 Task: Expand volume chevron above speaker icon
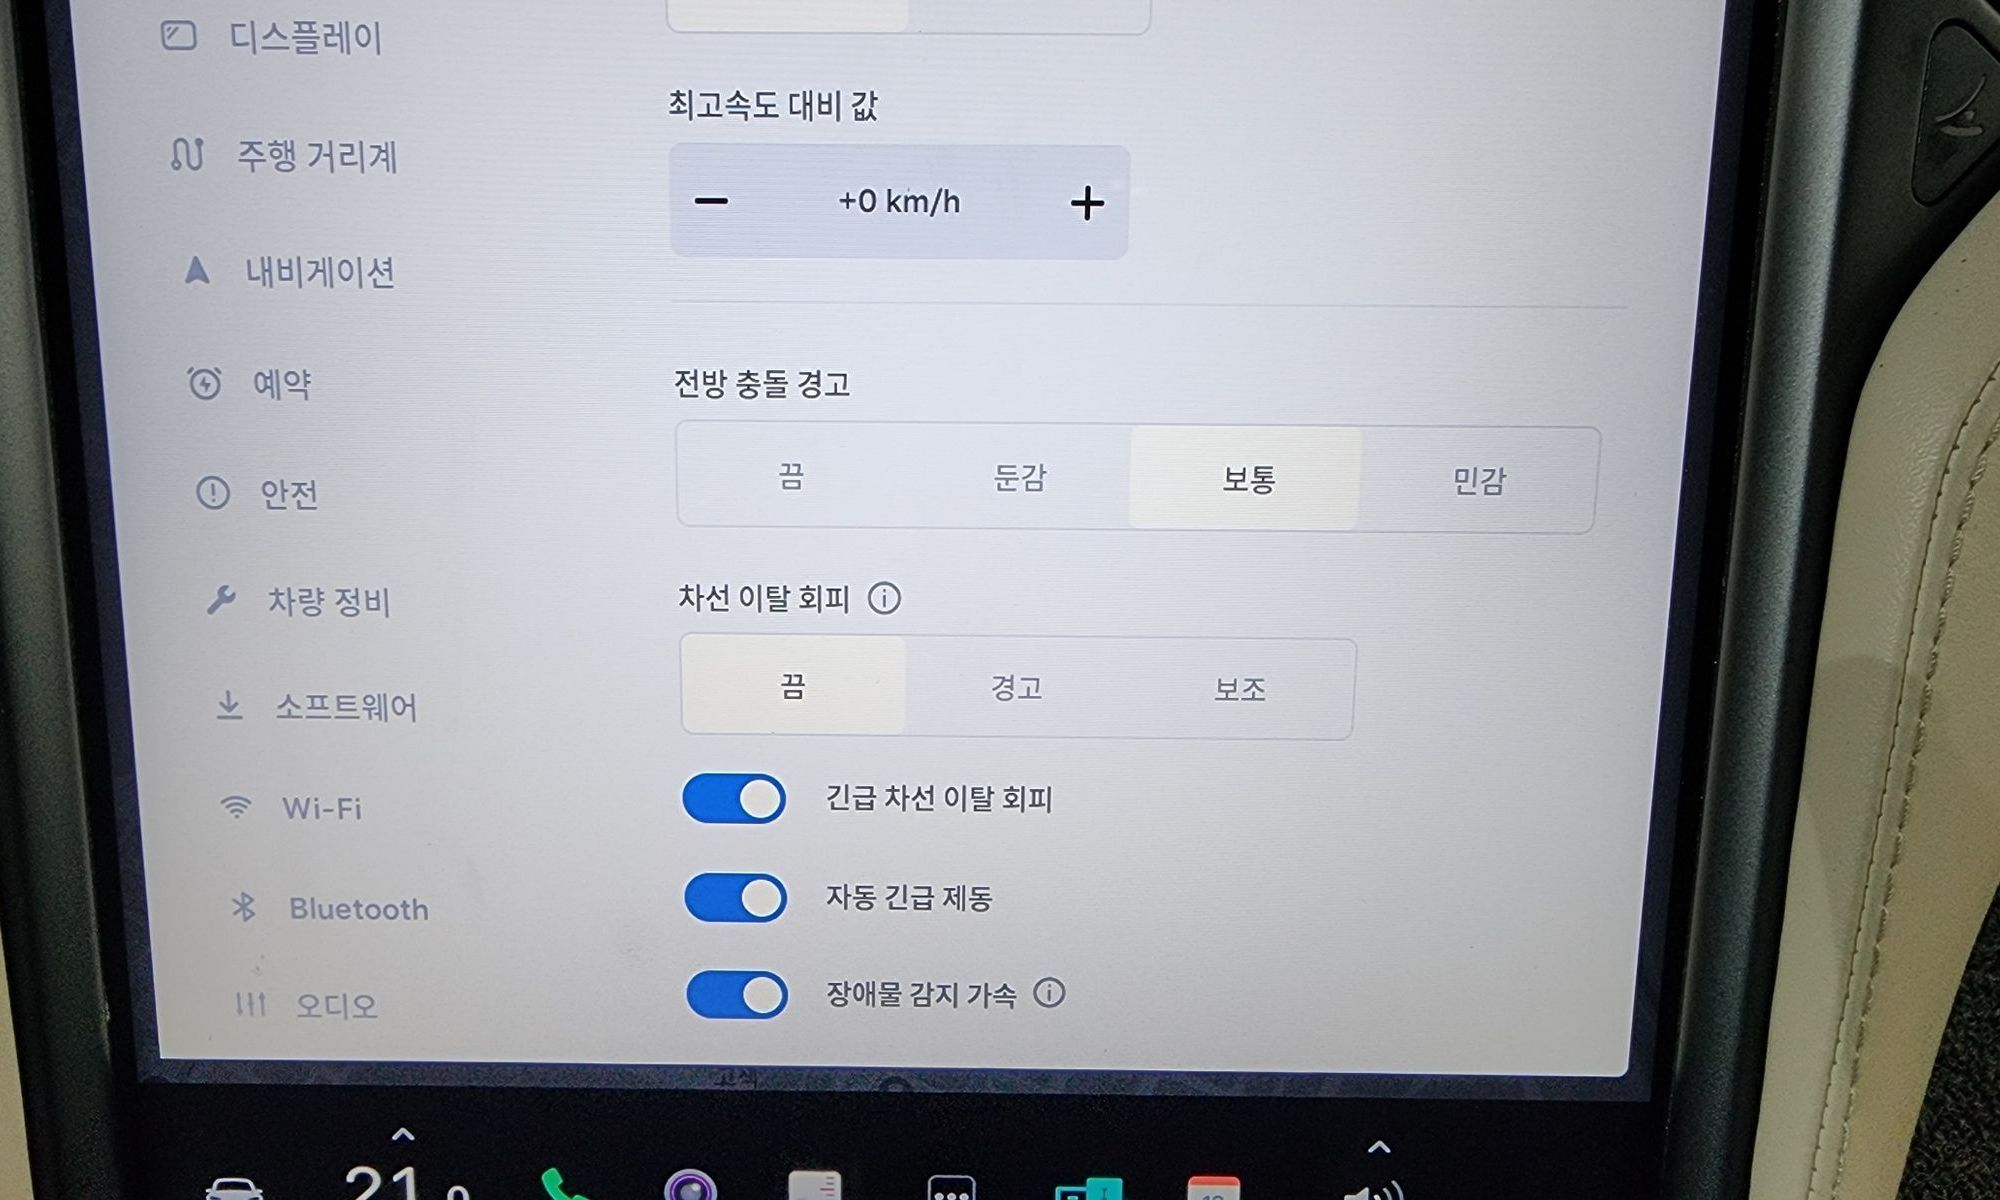[x=1379, y=1147]
